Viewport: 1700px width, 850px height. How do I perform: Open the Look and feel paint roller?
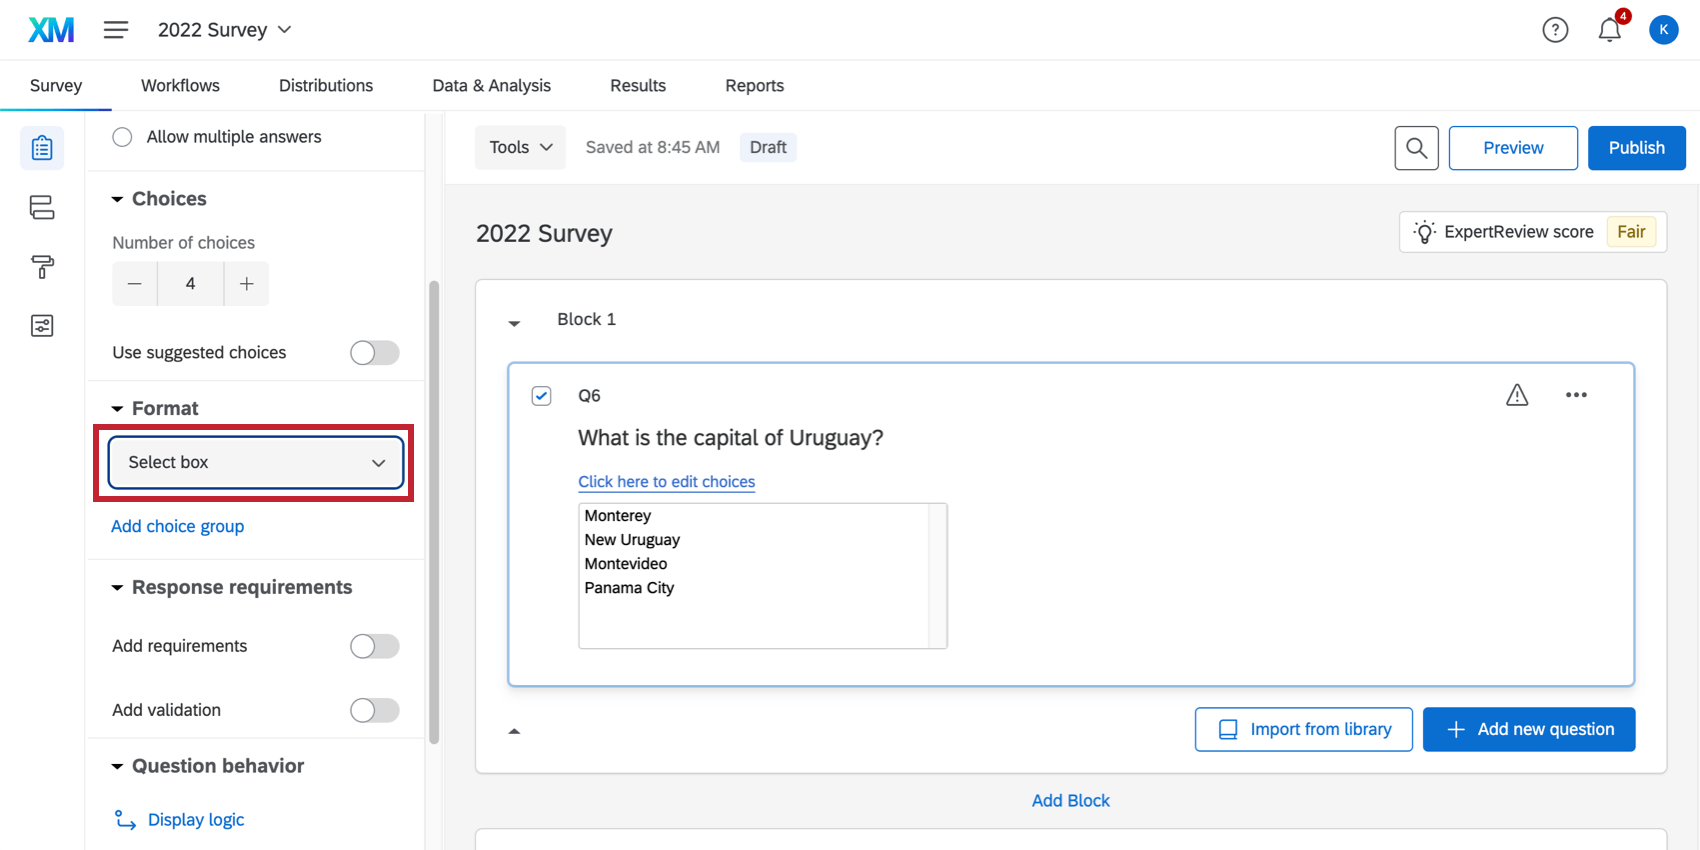click(x=42, y=267)
